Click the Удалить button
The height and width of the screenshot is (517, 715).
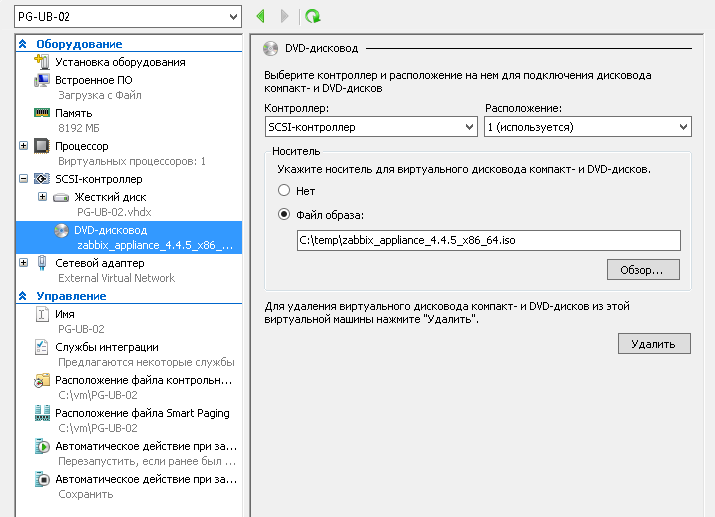point(654,344)
